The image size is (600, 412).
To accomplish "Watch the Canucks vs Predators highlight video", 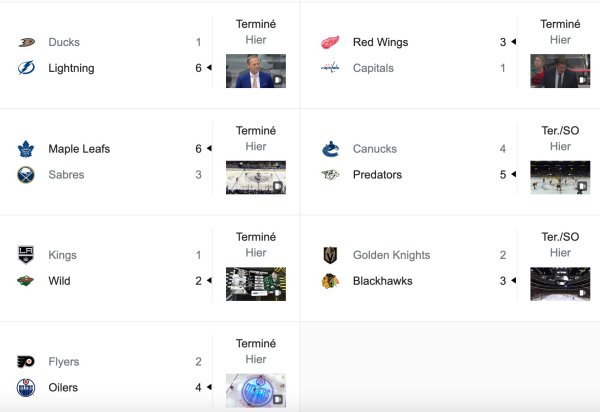I will pyautogui.click(x=560, y=177).
